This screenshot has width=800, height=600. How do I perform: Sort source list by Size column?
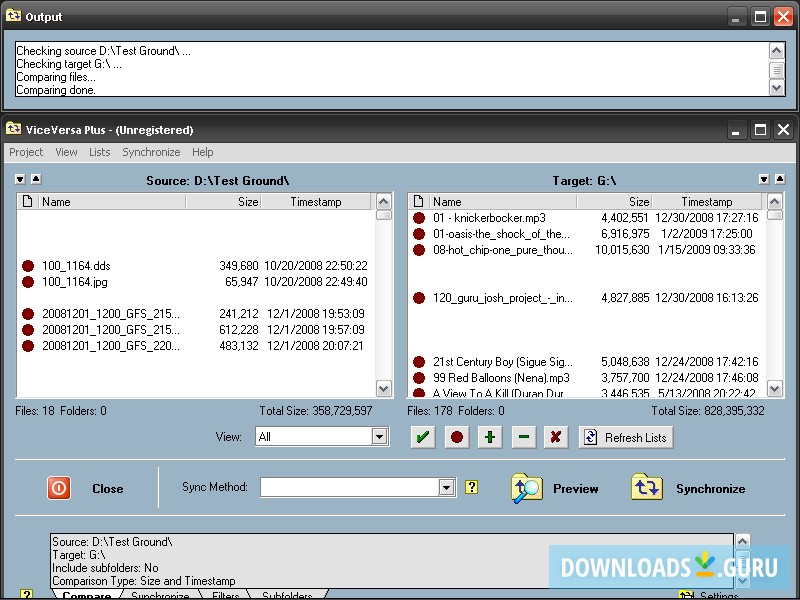point(223,202)
